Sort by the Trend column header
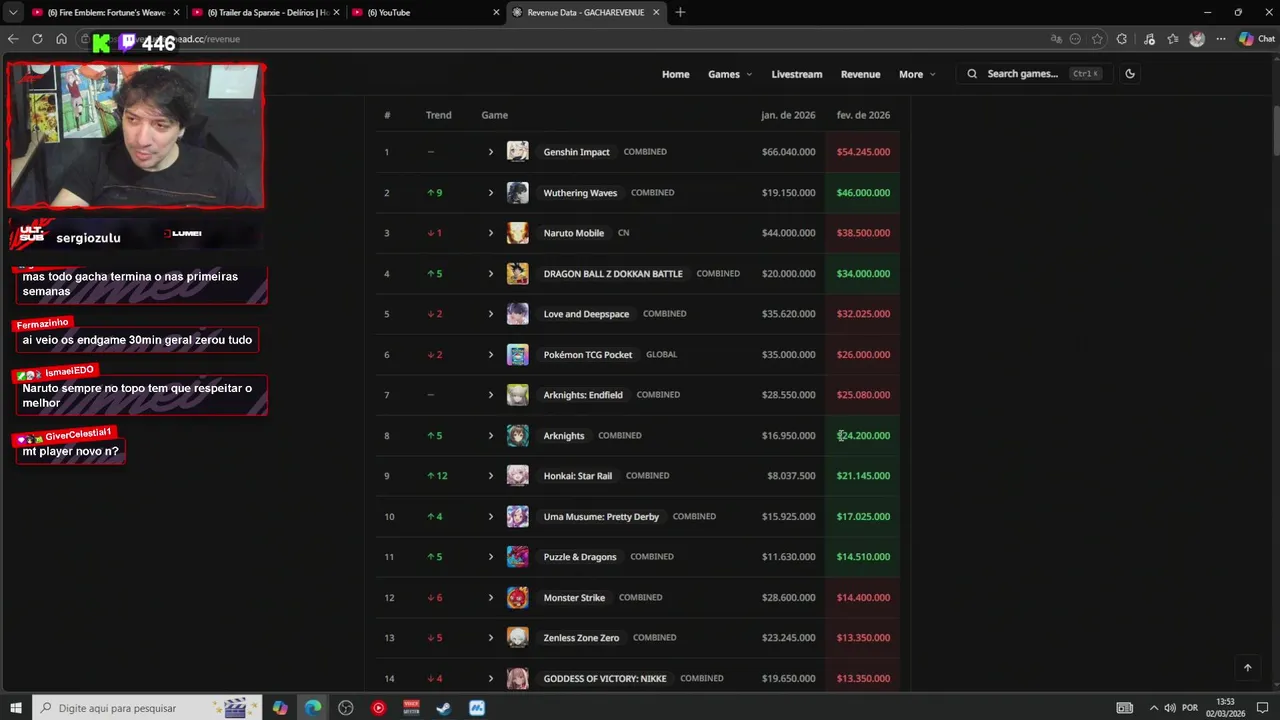The height and width of the screenshot is (720, 1280). (438, 115)
